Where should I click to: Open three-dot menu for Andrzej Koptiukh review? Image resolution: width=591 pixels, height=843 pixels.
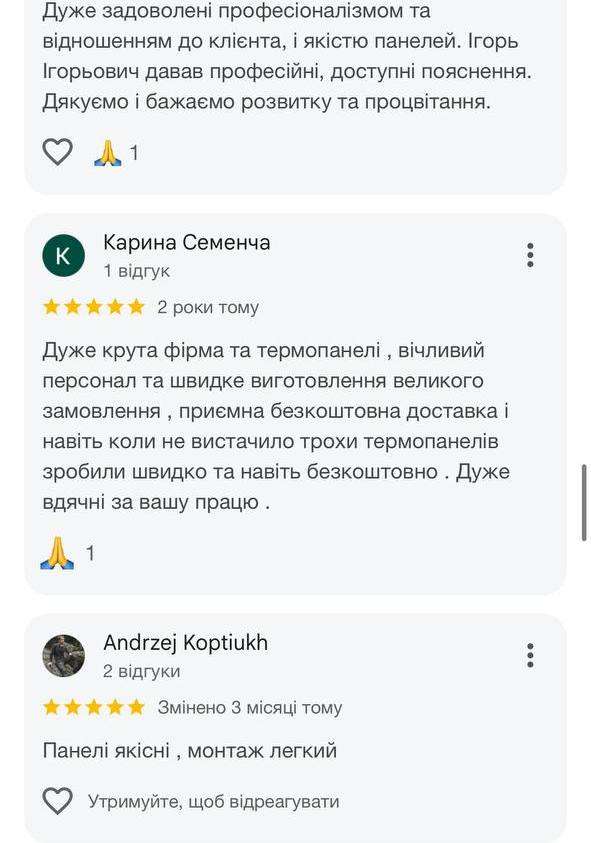tap(530, 655)
